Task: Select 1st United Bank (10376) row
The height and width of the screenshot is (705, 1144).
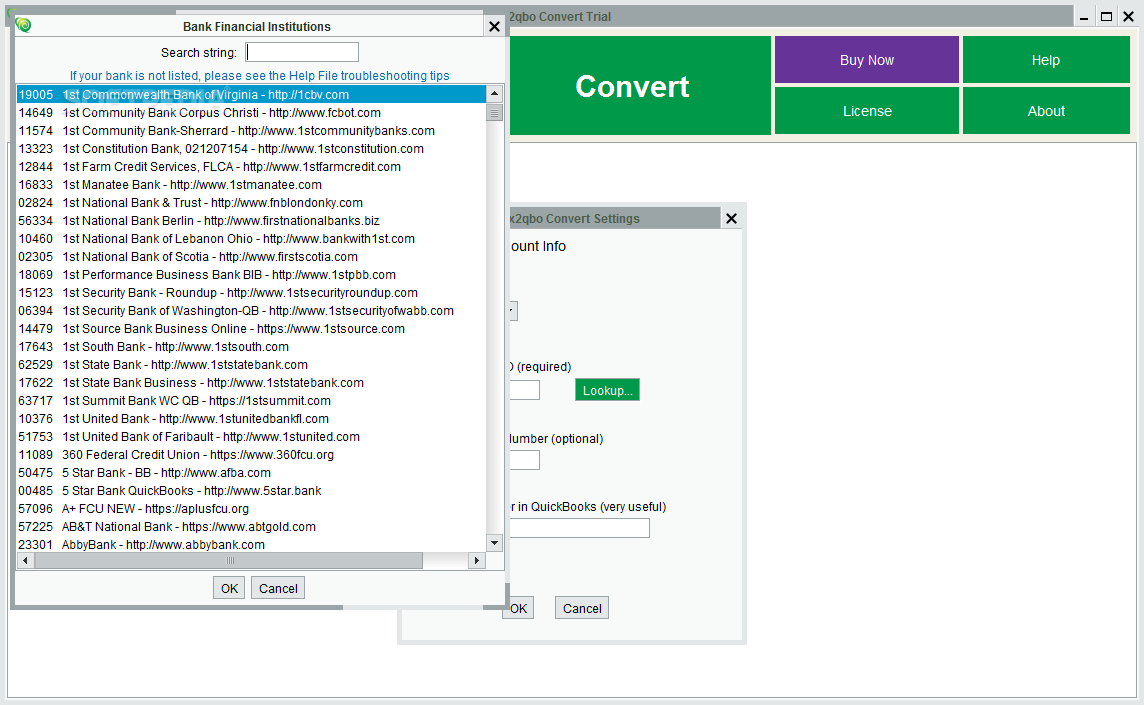Action: tap(251, 419)
